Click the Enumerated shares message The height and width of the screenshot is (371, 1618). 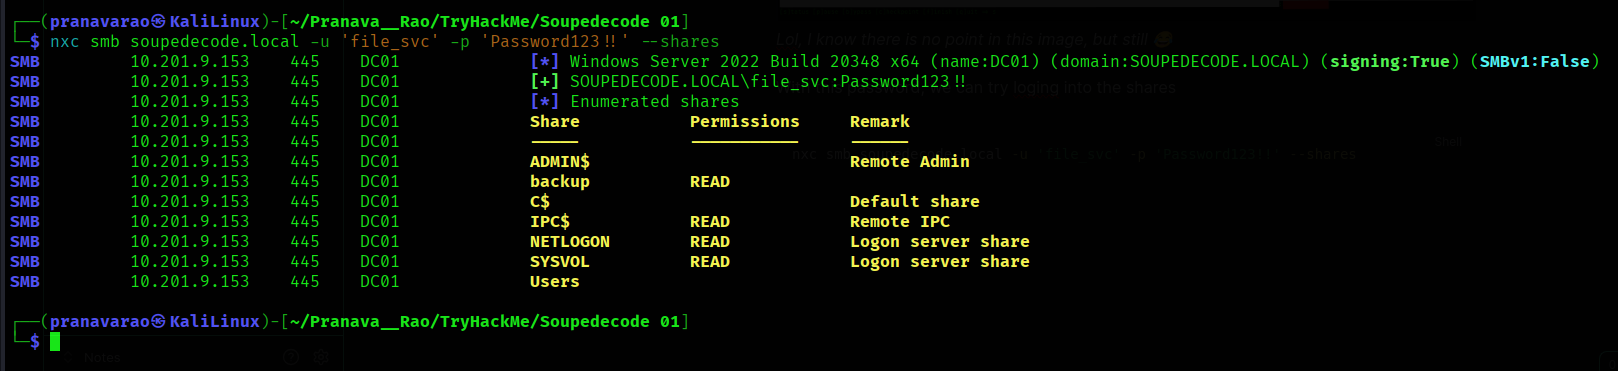coord(655,102)
